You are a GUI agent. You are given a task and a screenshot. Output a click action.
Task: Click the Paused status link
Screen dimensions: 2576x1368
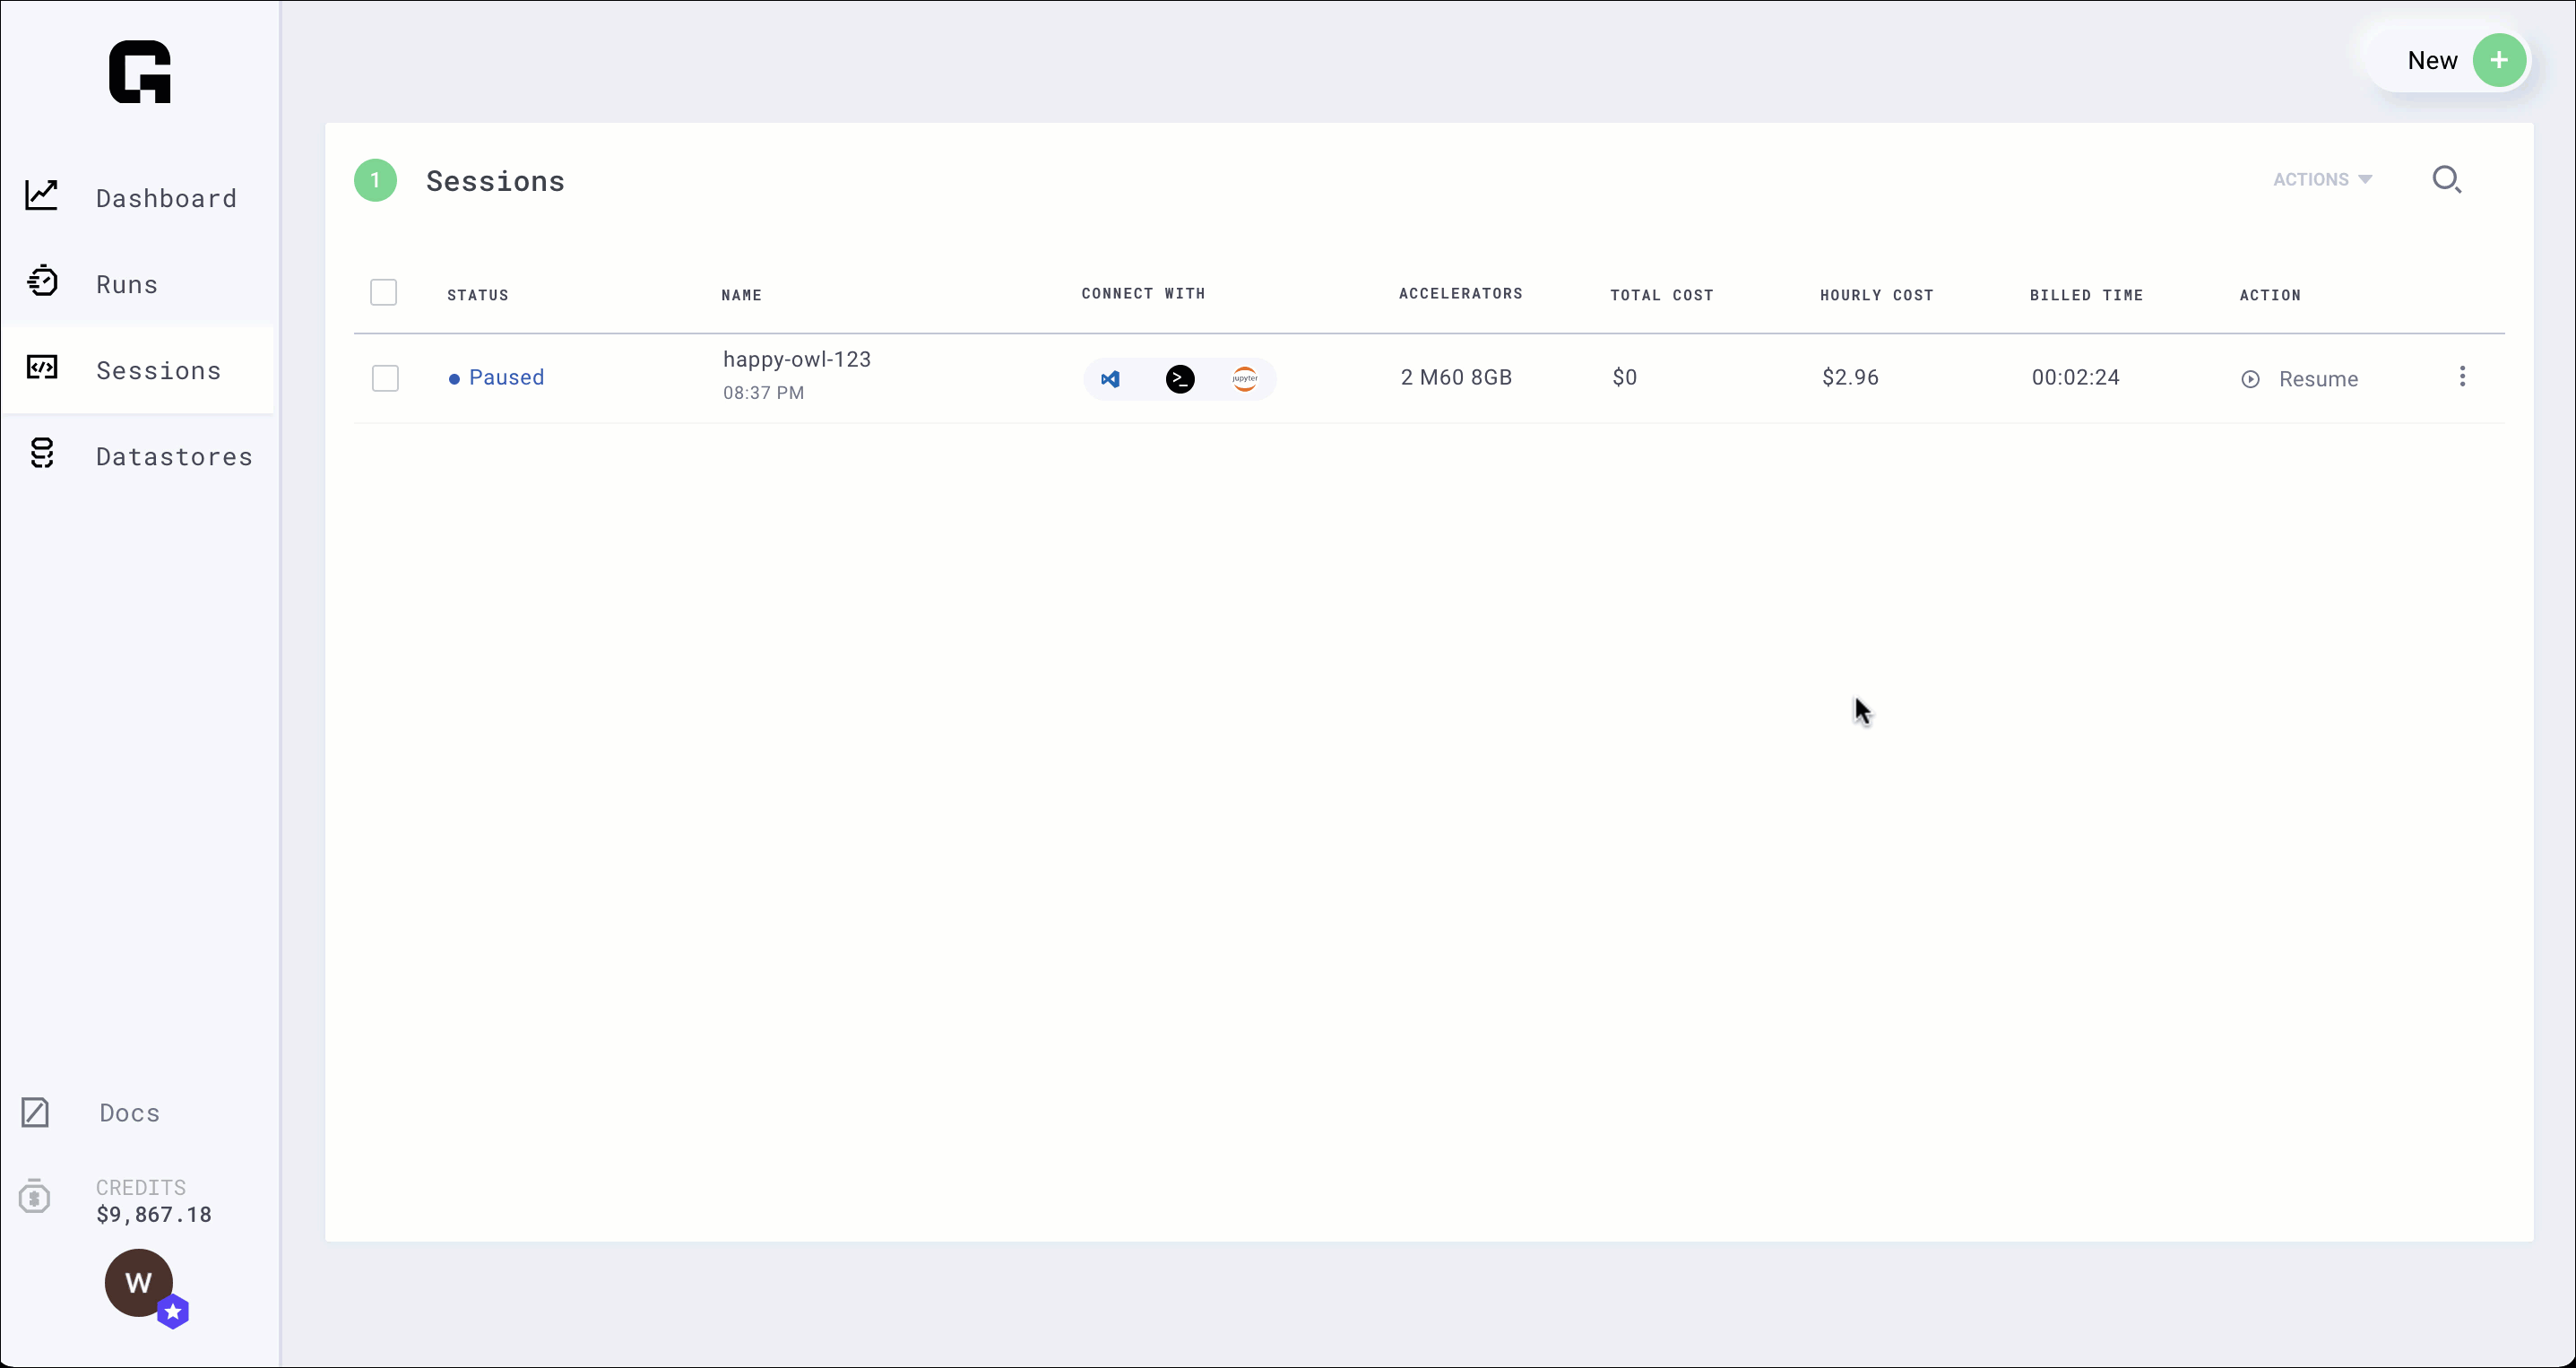pyautogui.click(x=506, y=377)
